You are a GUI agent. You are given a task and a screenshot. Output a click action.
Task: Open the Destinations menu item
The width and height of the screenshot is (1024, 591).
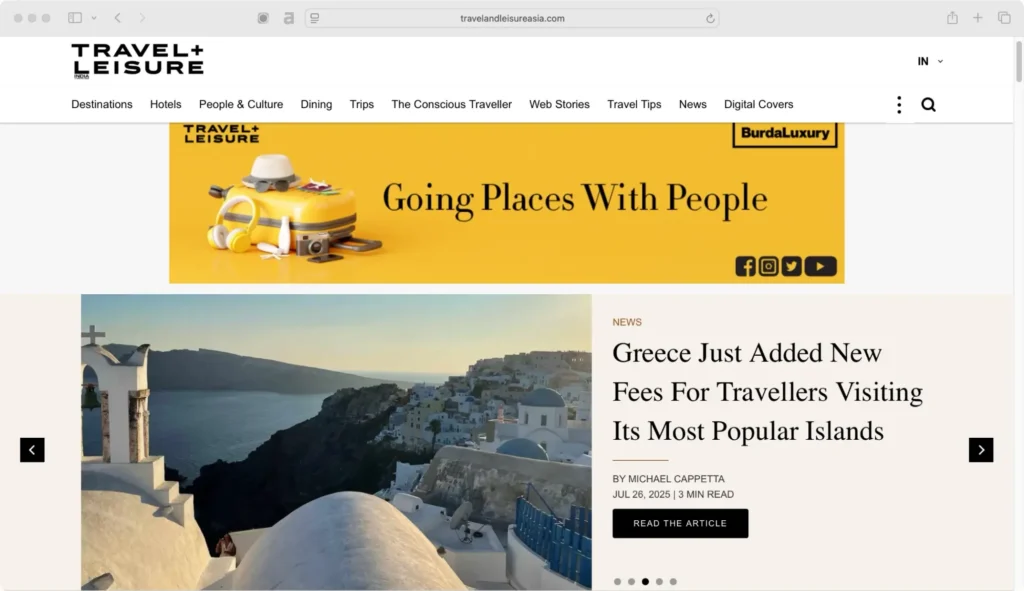(102, 104)
